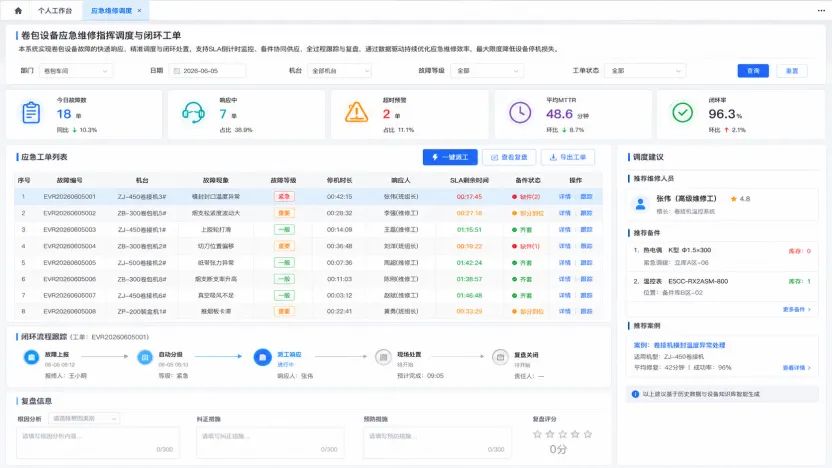Click the 热电偶 recommended spare part entry
832x468 pixels.
pos(722,256)
